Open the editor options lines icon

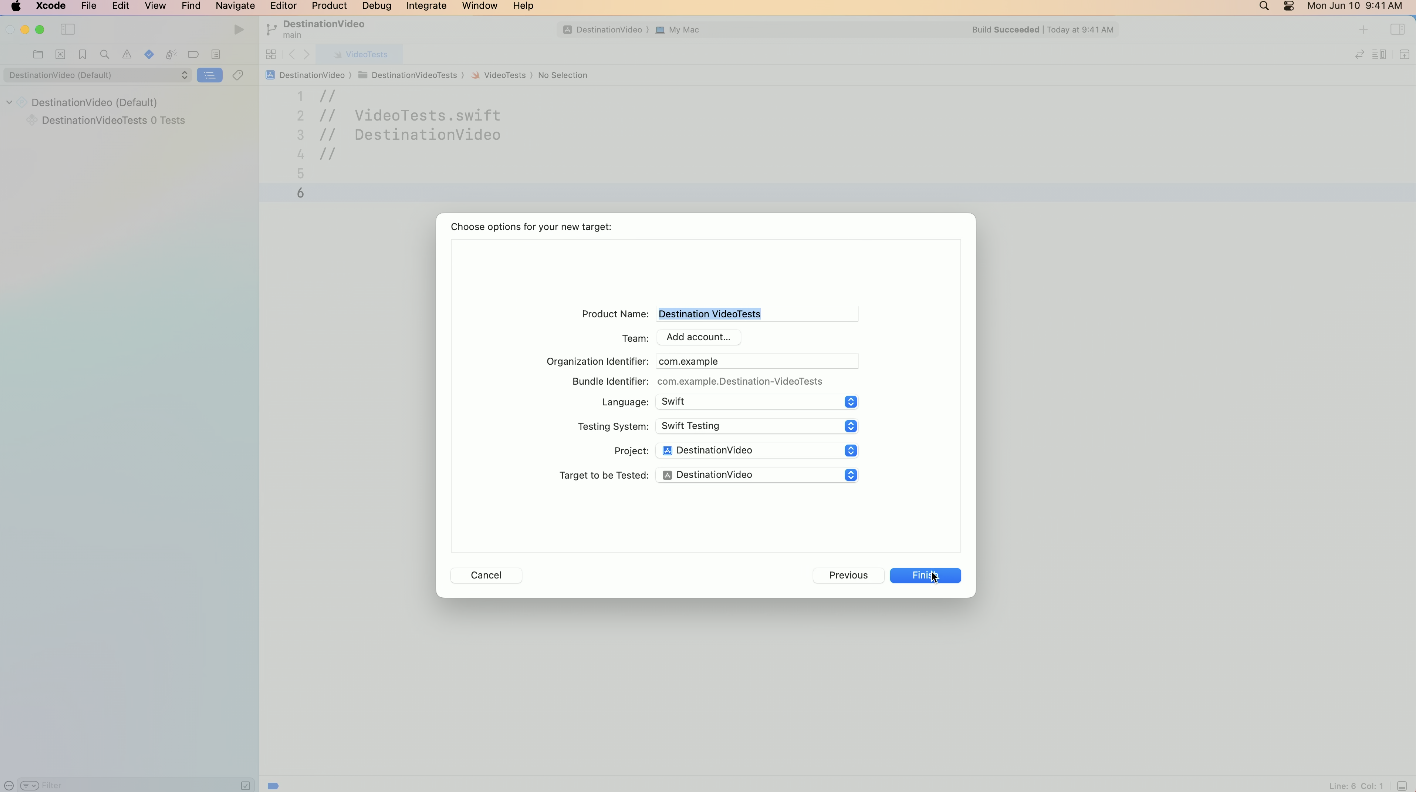click(x=1379, y=55)
